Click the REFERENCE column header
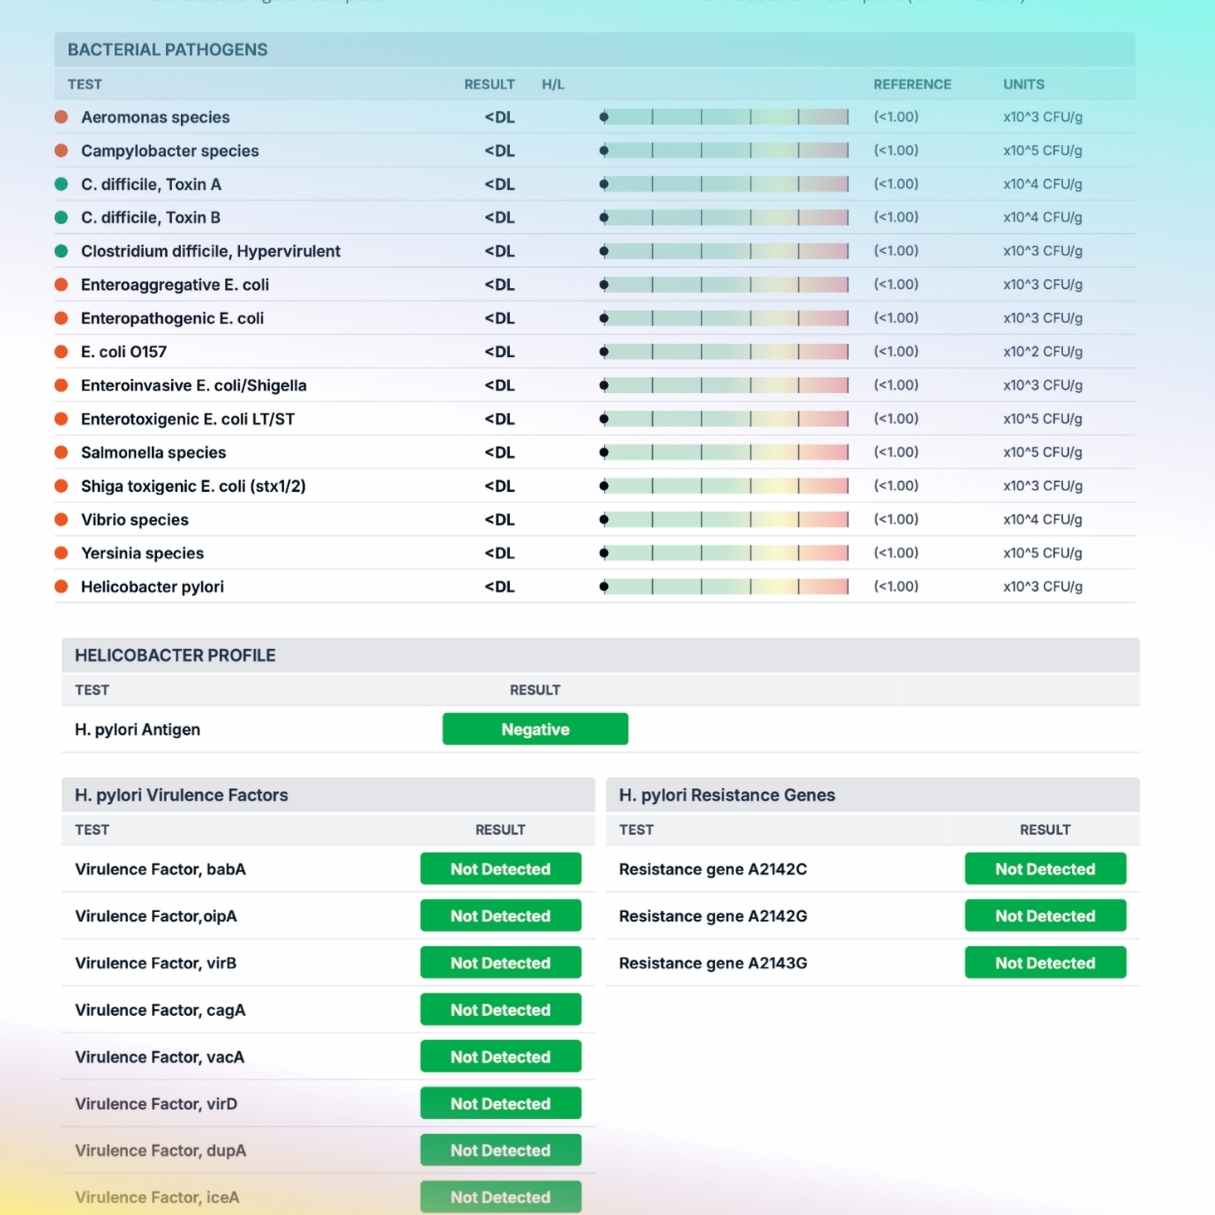This screenshot has height=1215, width=1215. (x=912, y=85)
